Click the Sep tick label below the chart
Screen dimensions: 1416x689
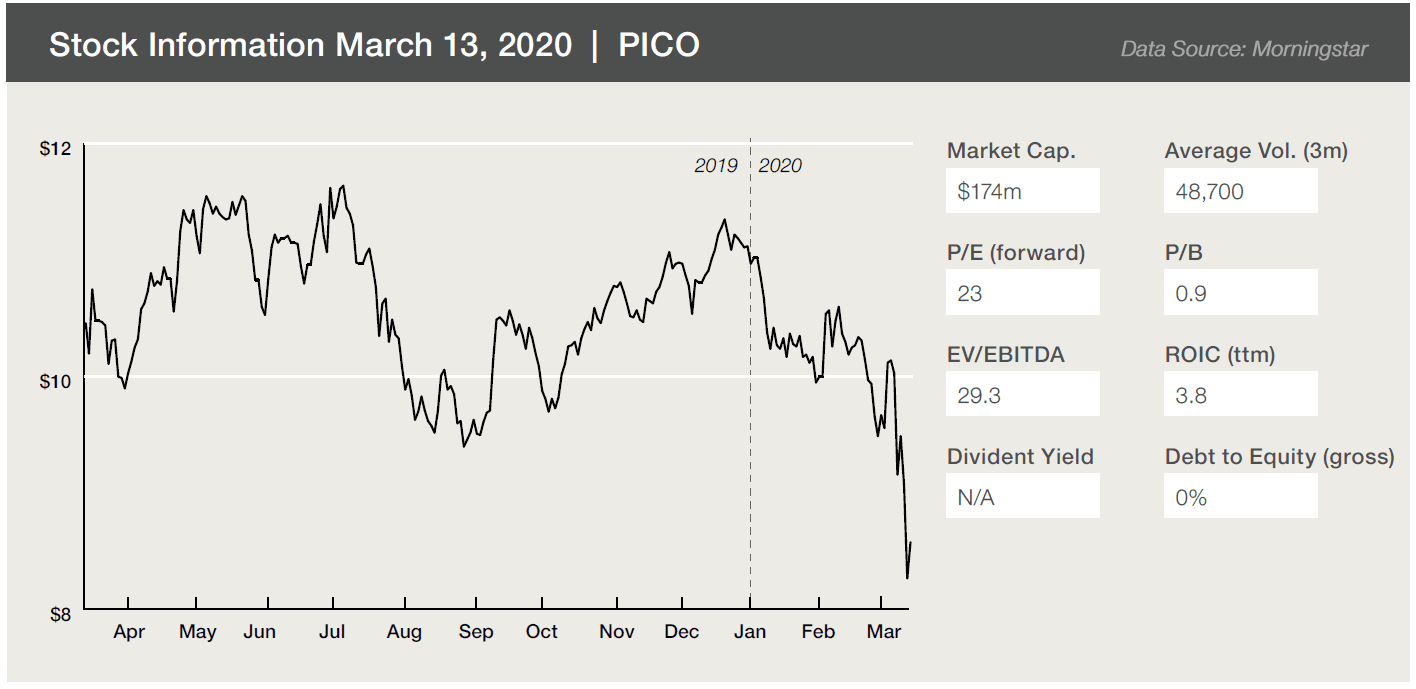point(476,632)
